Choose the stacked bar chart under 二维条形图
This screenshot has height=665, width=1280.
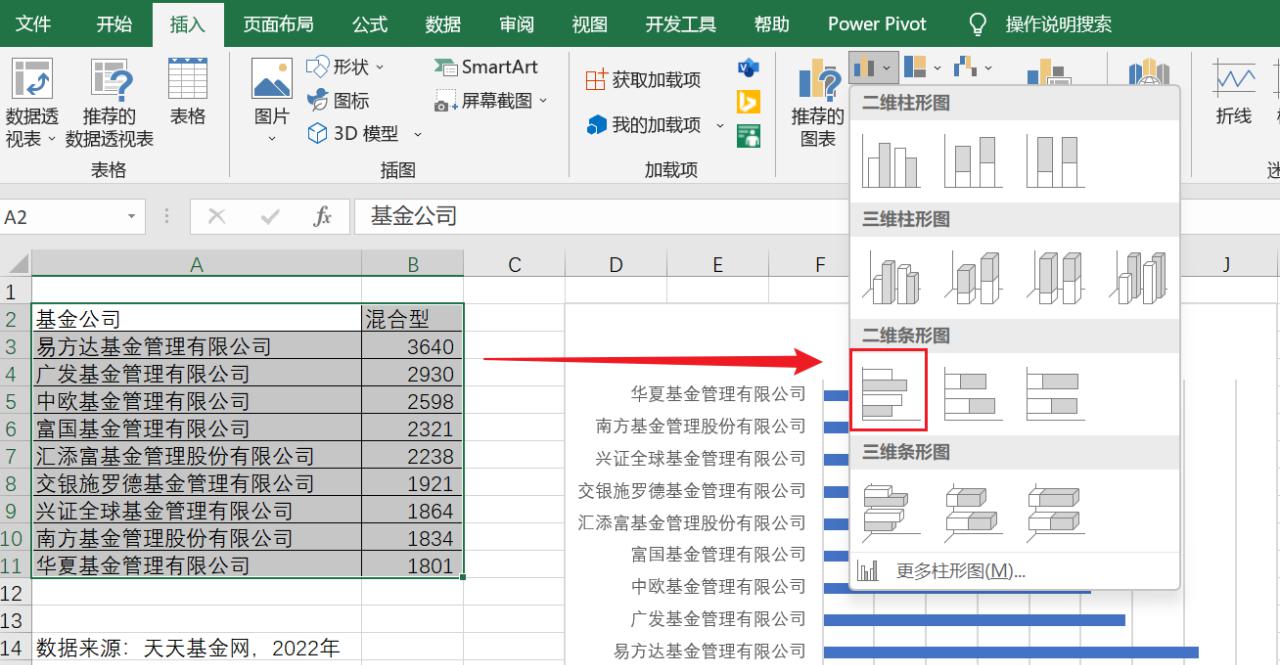point(972,394)
